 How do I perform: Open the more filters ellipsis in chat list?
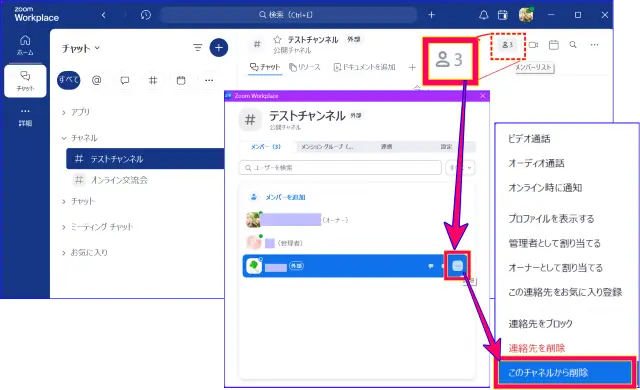209,80
